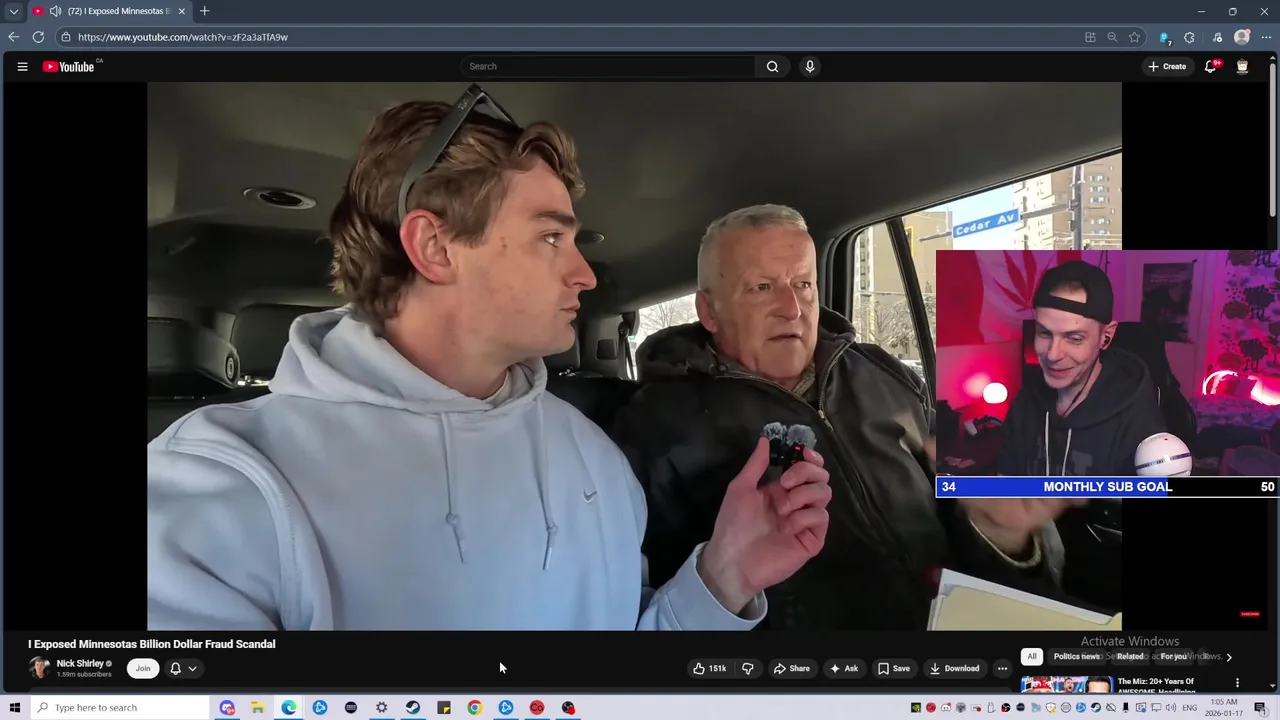Click the Create button
Image resolution: width=1280 pixels, height=720 pixels.
tap(1167, 67)
